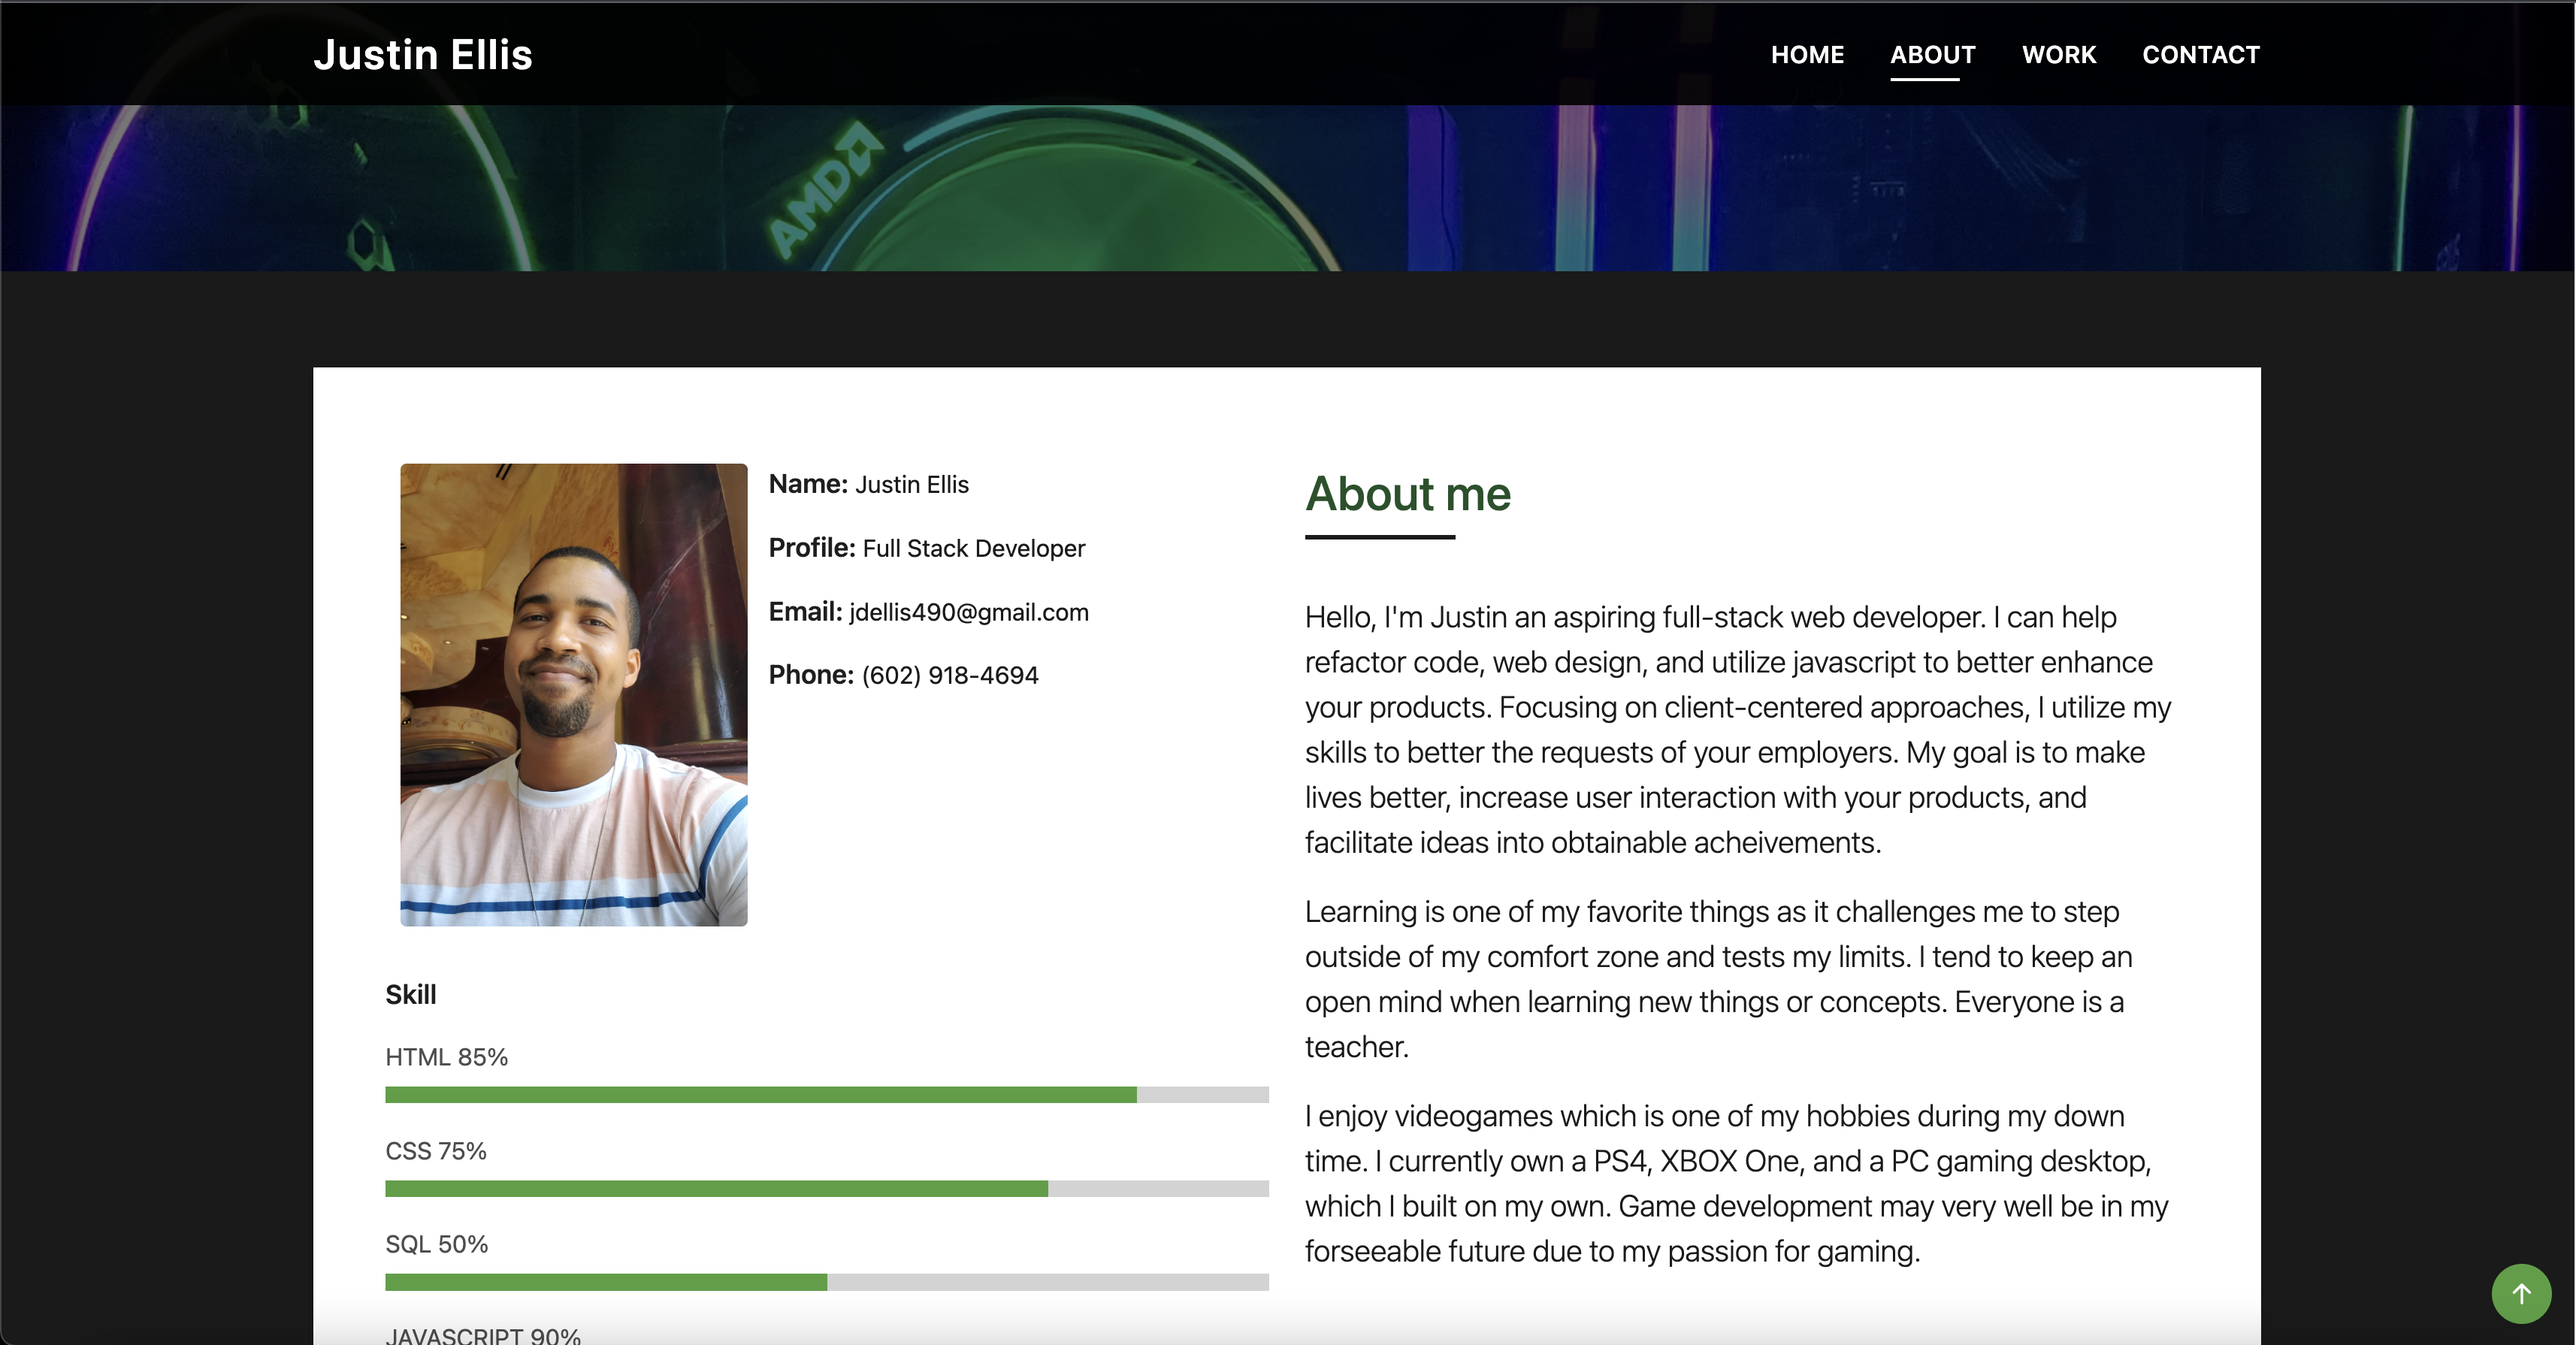Click the Full Stack Developer profile text
The width and height of the screenshot is (2576, 1345).
click(973, 548)
